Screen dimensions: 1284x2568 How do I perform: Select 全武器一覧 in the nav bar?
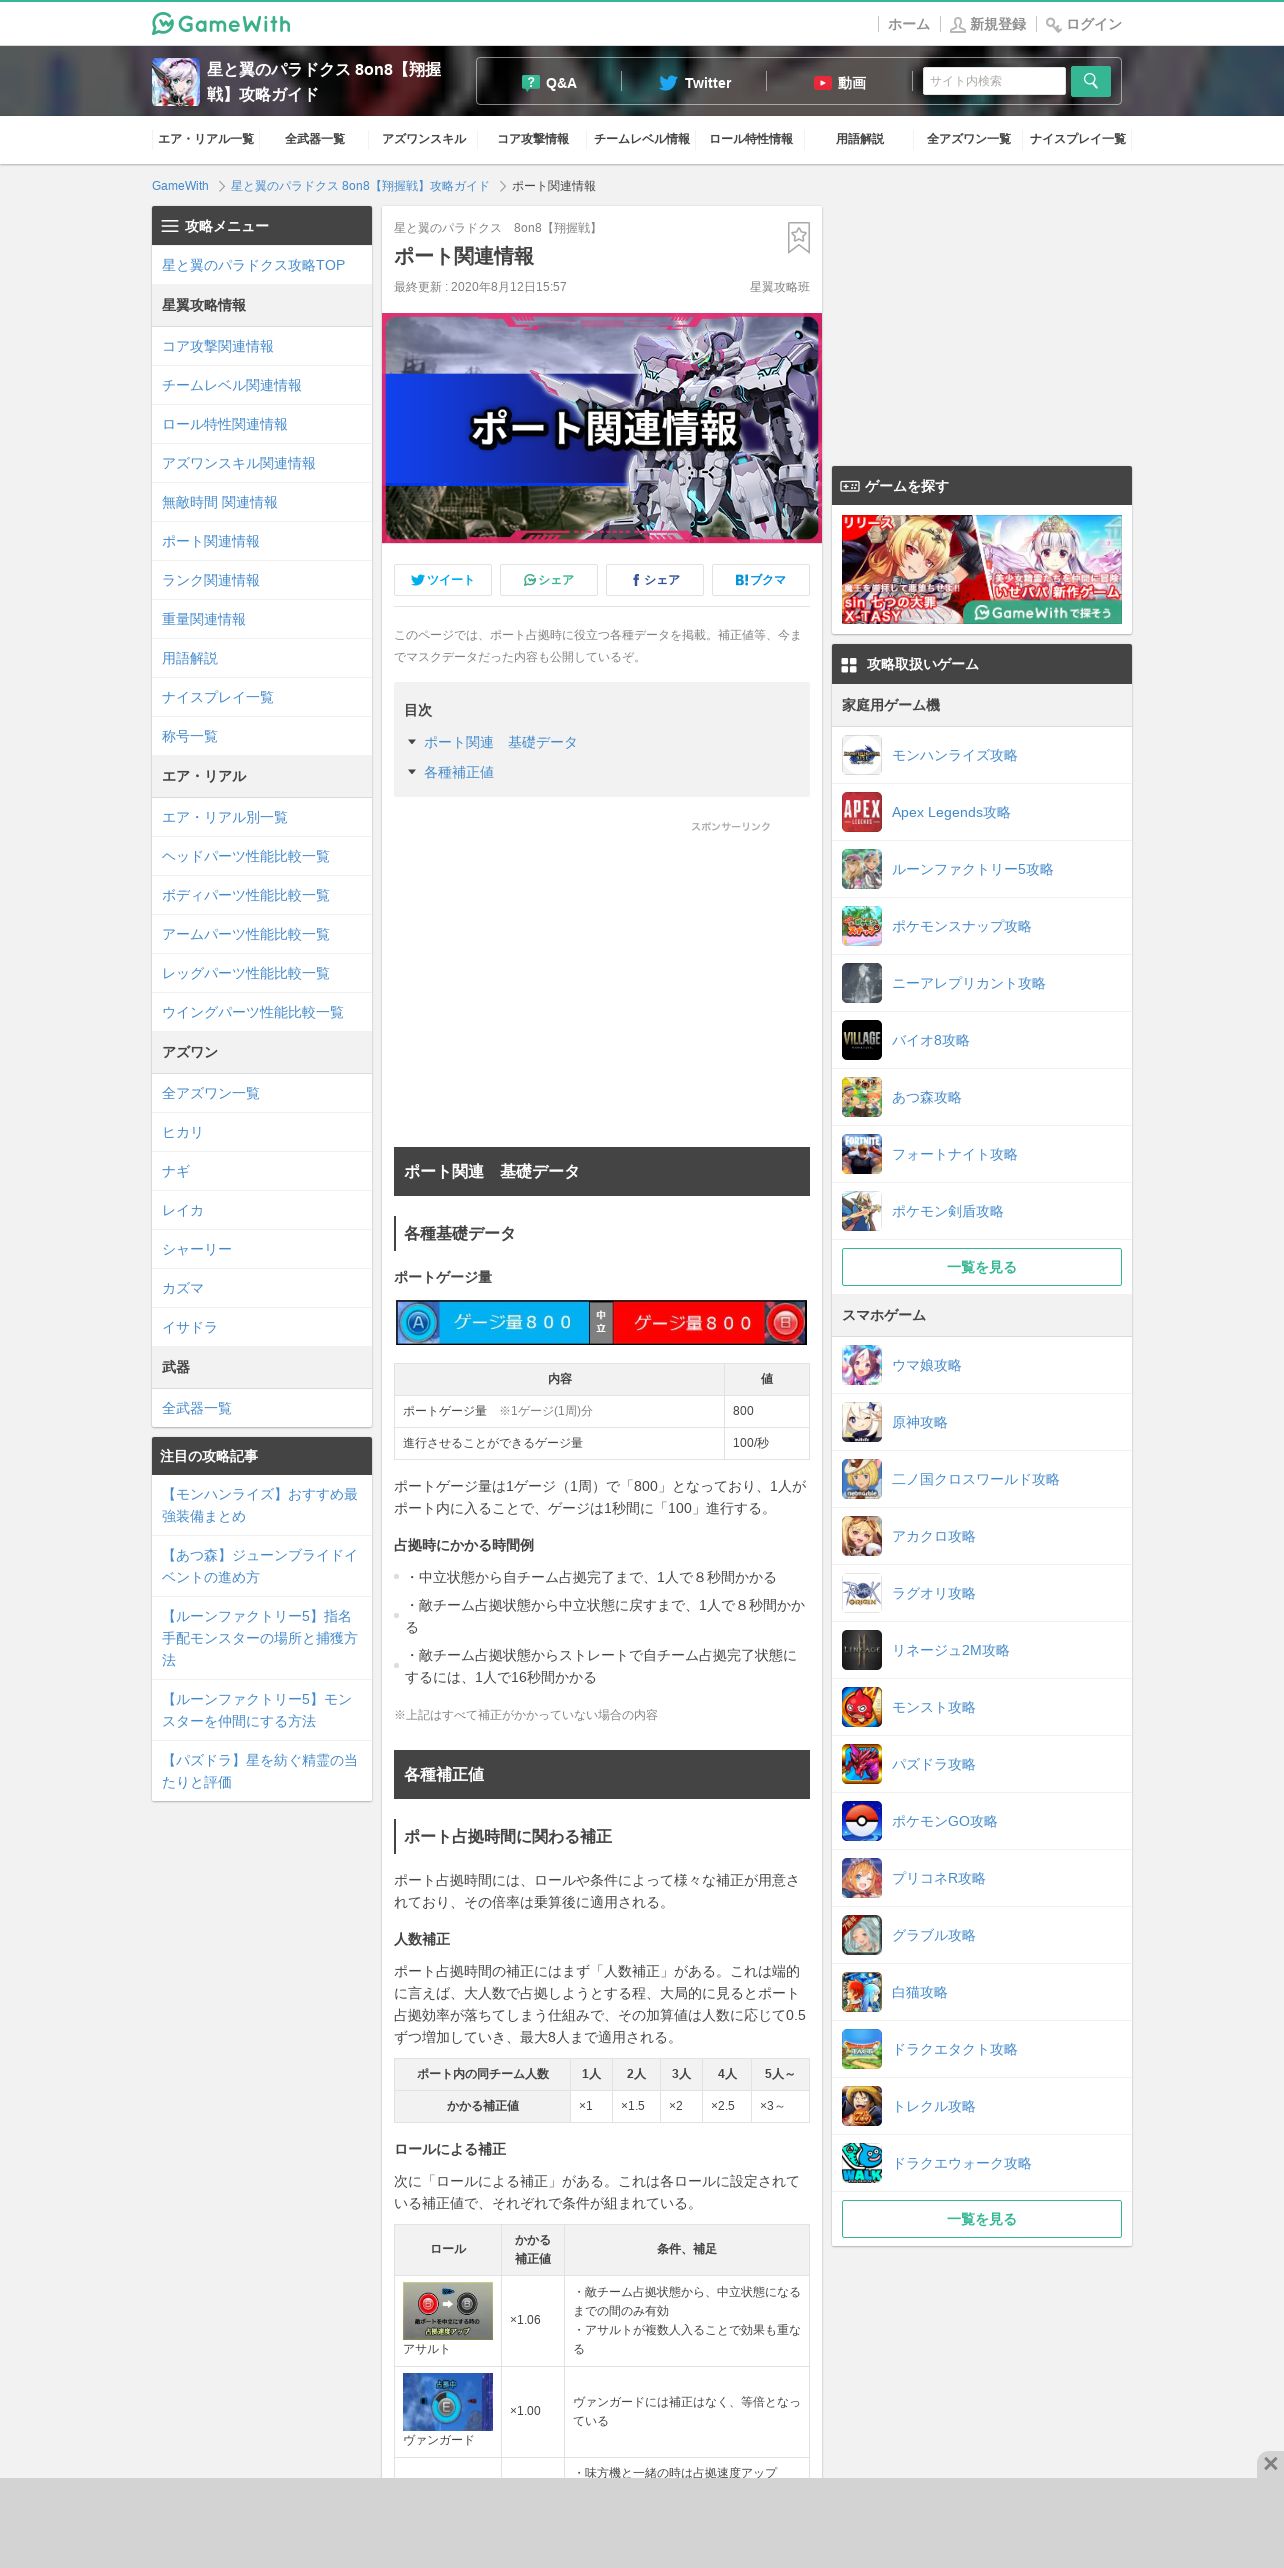tap(315, 139)
